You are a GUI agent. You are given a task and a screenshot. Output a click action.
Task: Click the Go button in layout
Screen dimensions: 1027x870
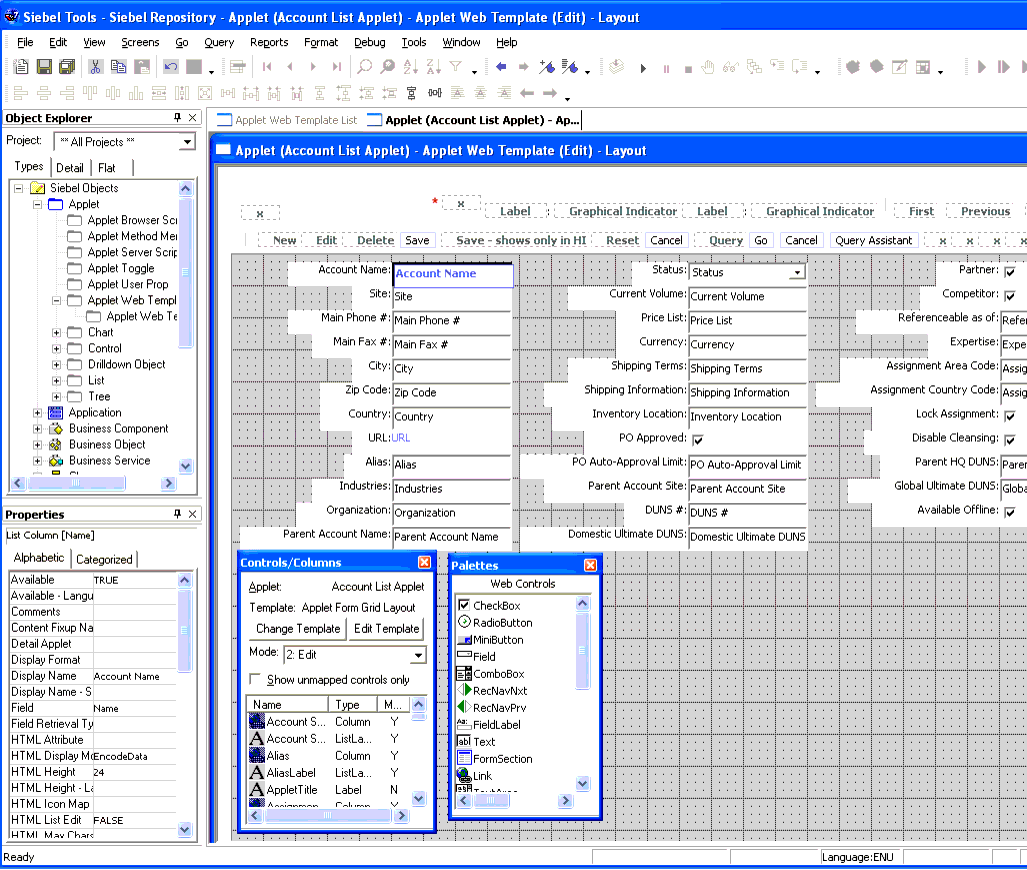click(760, 240)
